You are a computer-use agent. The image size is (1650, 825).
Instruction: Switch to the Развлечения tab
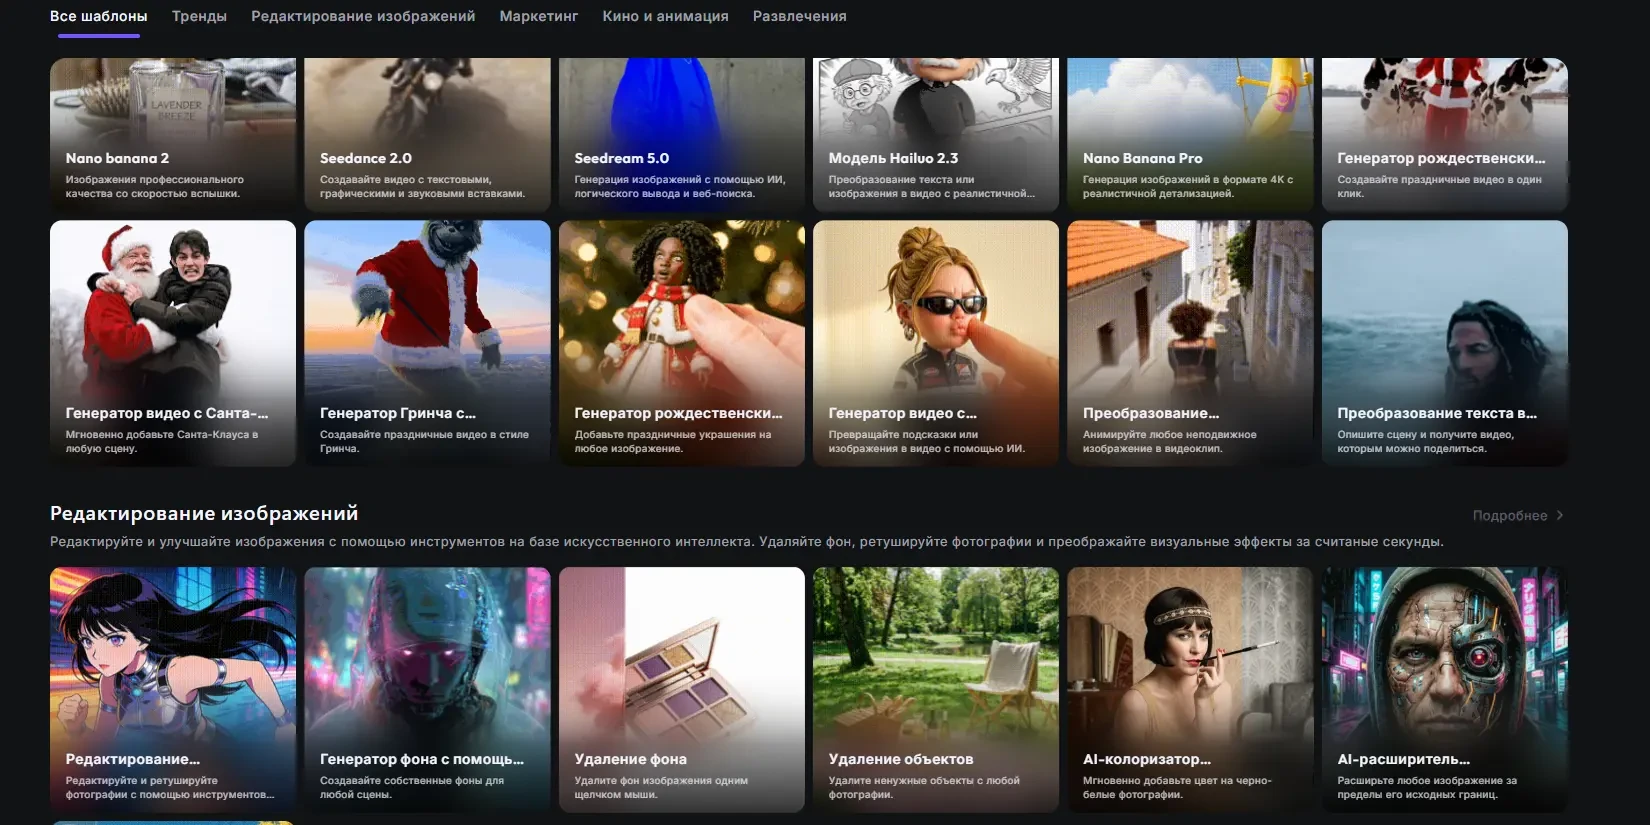(799, 16)
